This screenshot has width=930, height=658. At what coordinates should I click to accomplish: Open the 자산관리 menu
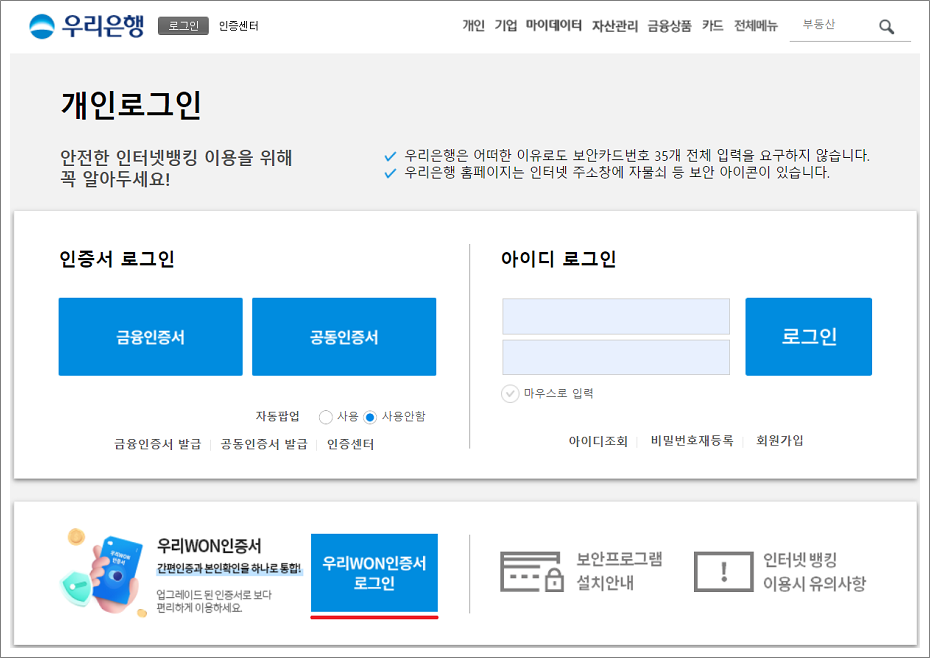point(614,26)
